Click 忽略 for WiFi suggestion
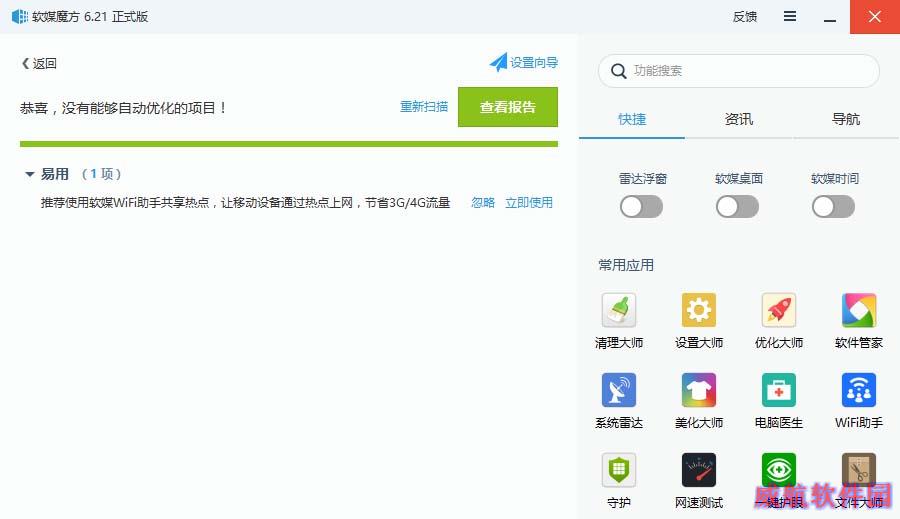Viewport: 900px width, 519px height. click(483, 203)
